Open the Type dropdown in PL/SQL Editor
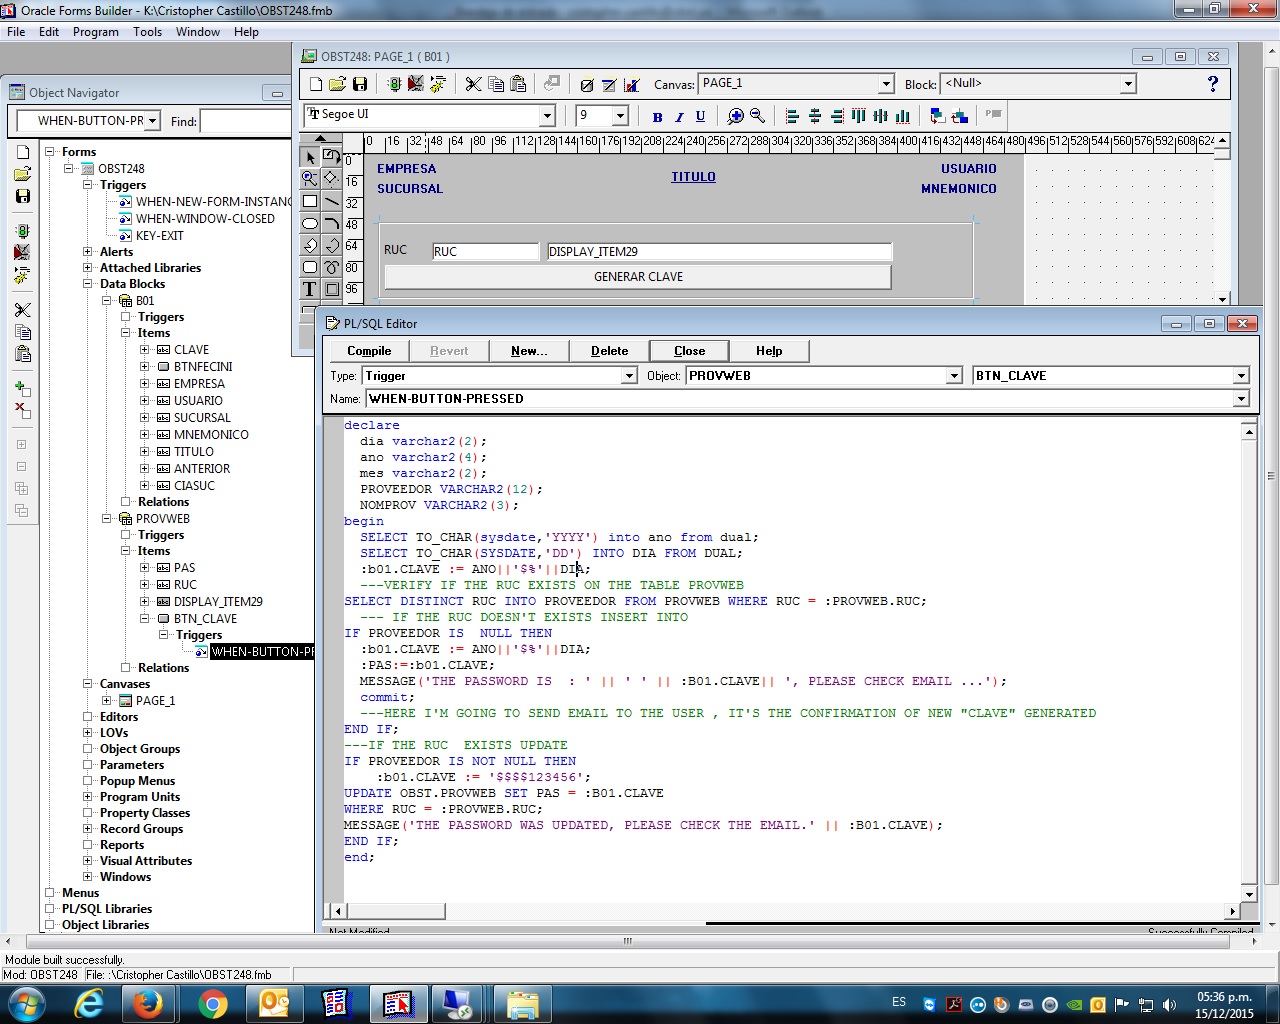The width and height of the screenshot is (1280, 1024). point(629,376)
